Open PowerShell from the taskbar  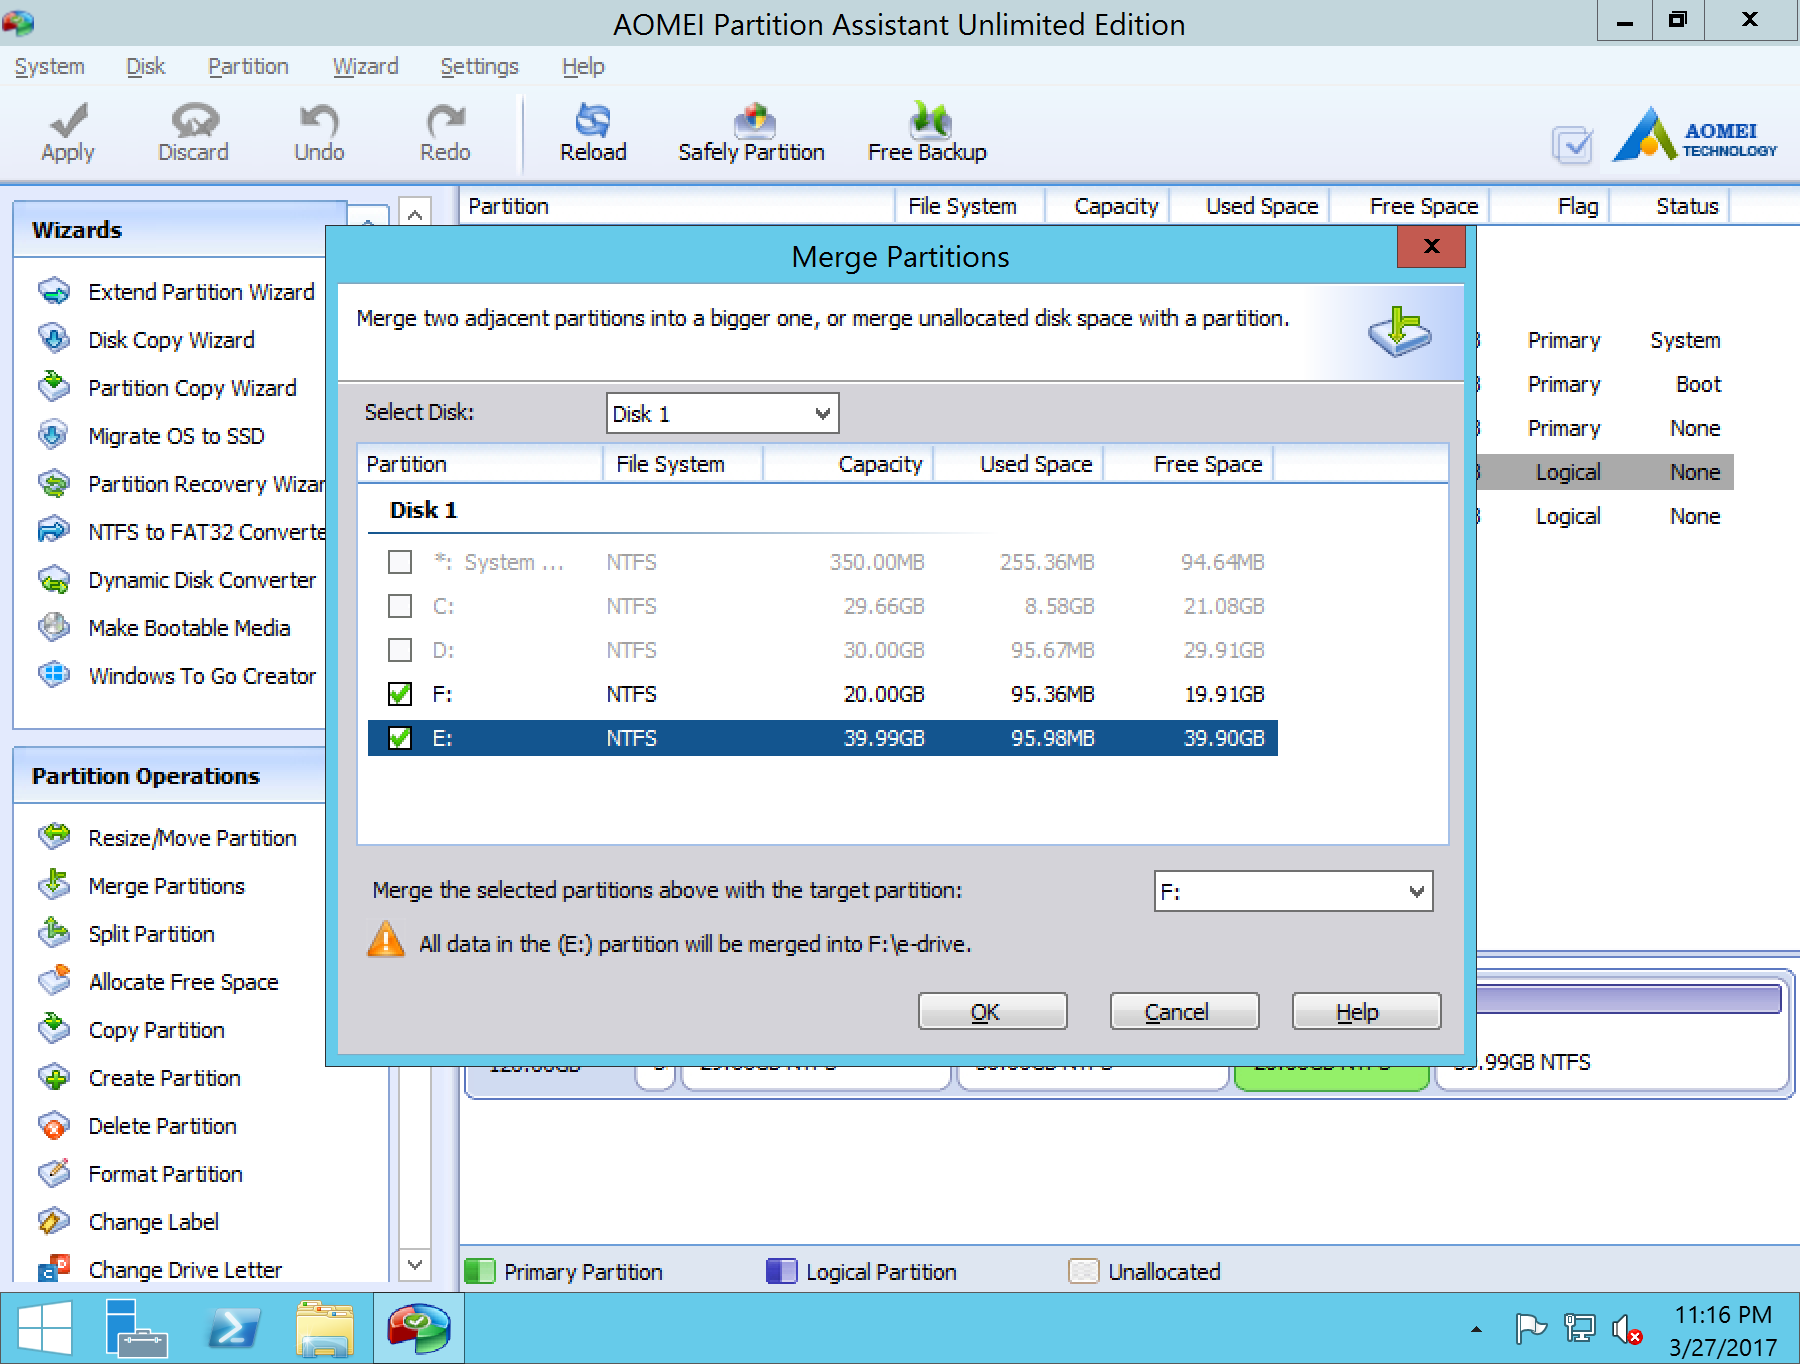tap(233, 1329)
